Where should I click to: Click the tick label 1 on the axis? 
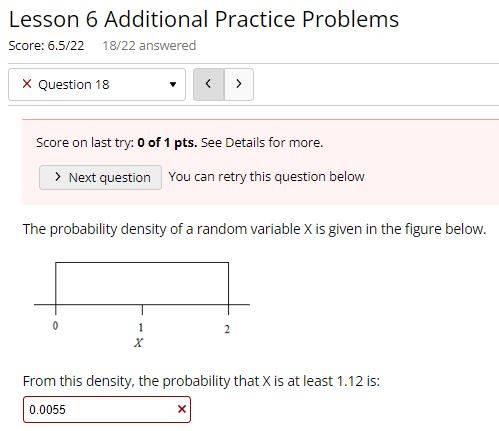pyautogui.click(x=141, y=328)
